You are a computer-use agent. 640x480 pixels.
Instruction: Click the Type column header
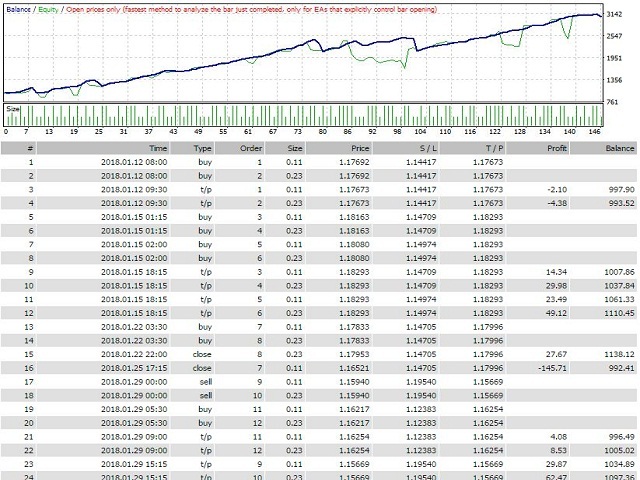click(204, 146)
